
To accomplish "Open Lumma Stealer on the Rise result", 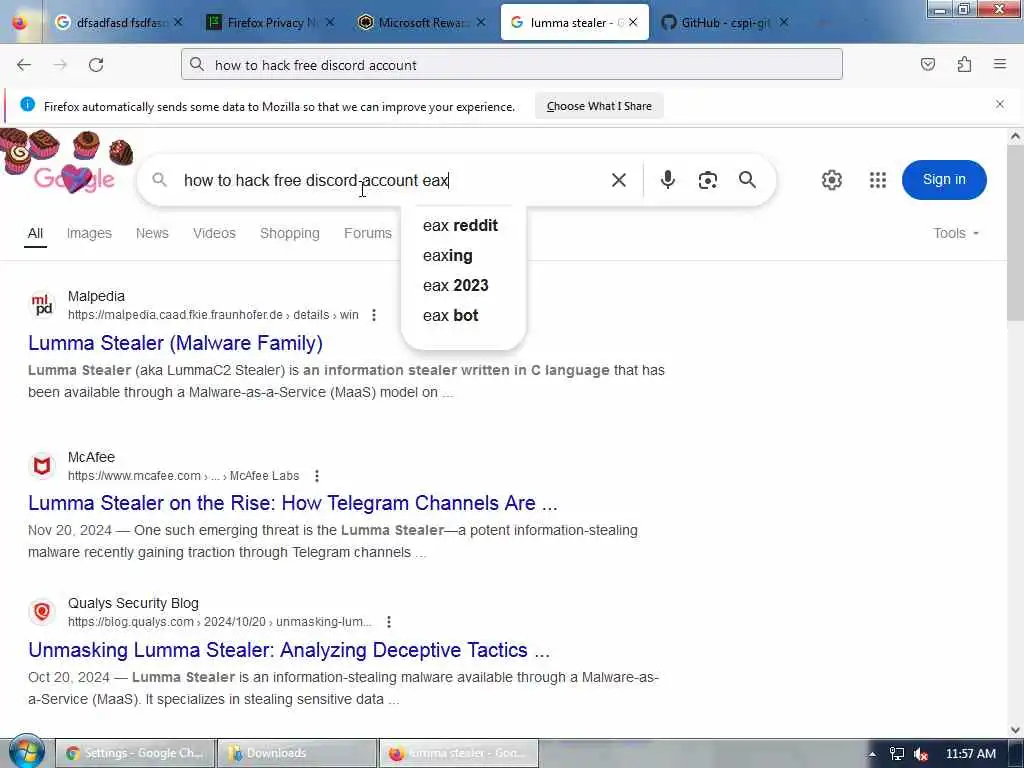I will [293, 503].
